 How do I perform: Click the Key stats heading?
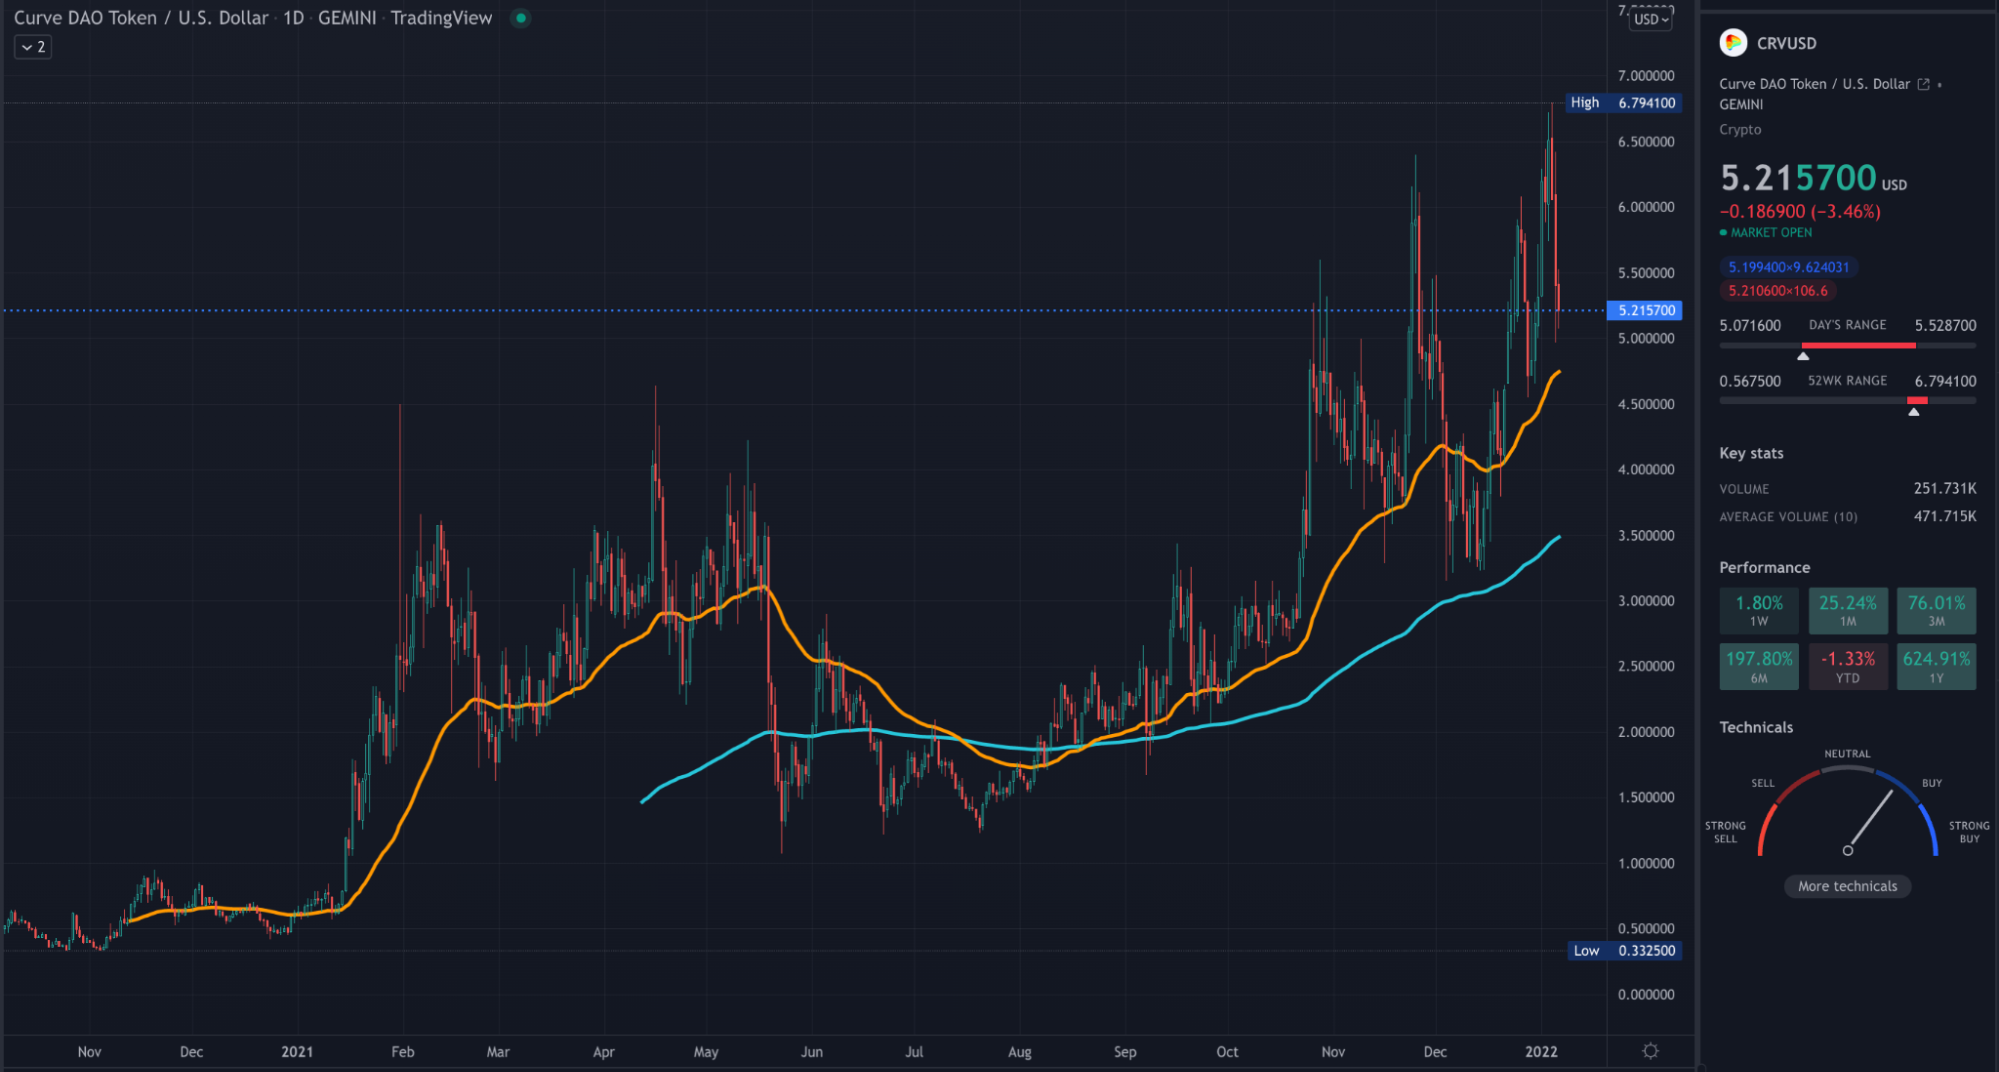1751,453
